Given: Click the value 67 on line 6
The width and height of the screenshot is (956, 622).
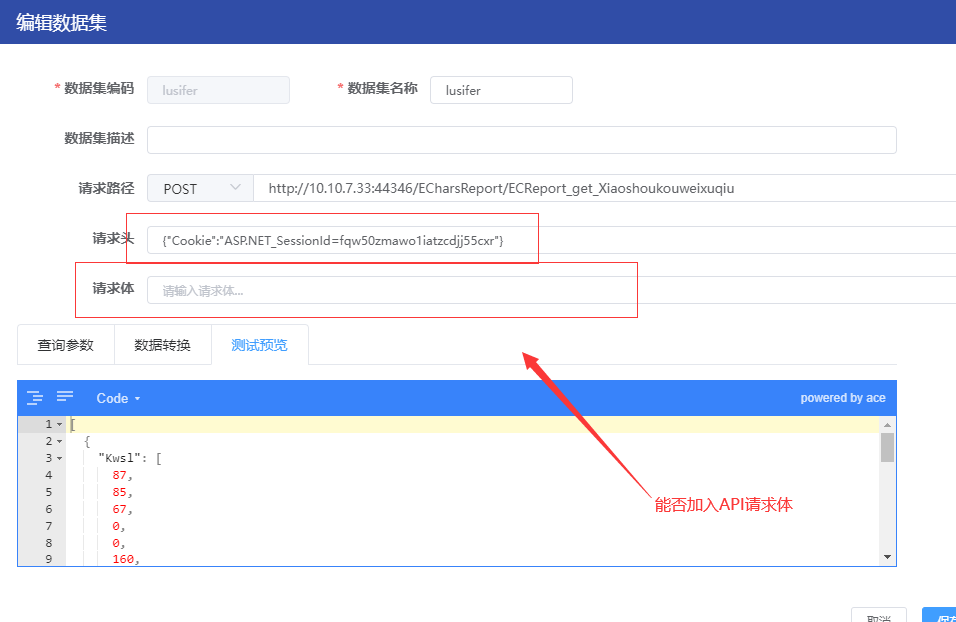Looking at the screenshot, I should coord(120,509).
